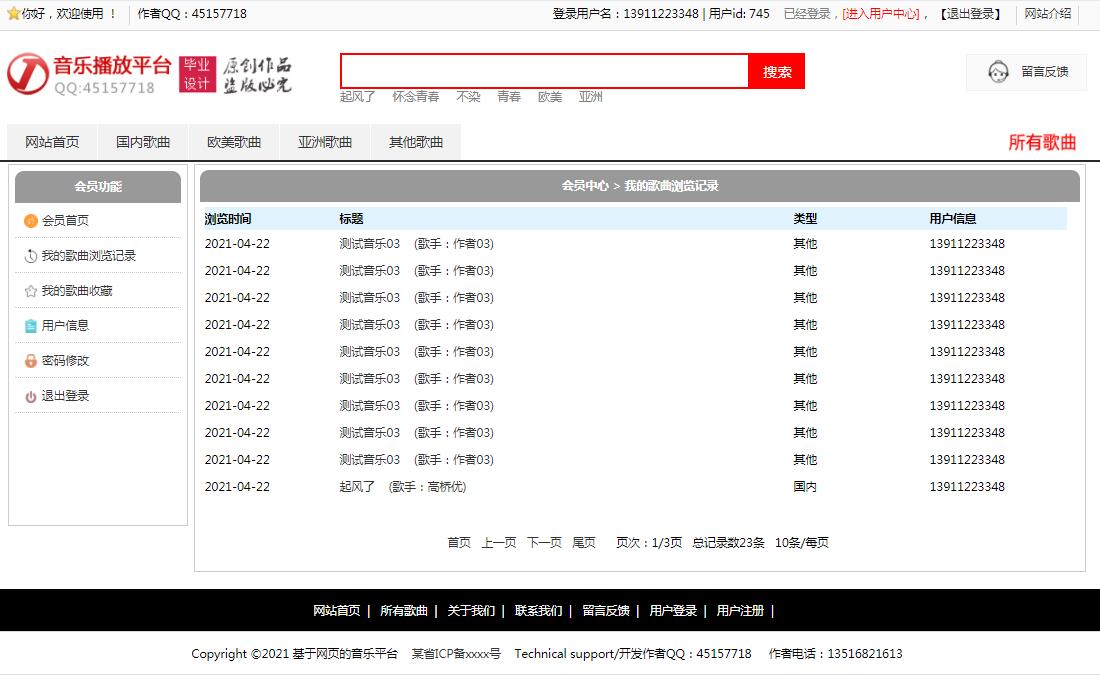Click the red site logo icon
The width and height of the screenshot is (1100, 681).
(x=28, y=74)
